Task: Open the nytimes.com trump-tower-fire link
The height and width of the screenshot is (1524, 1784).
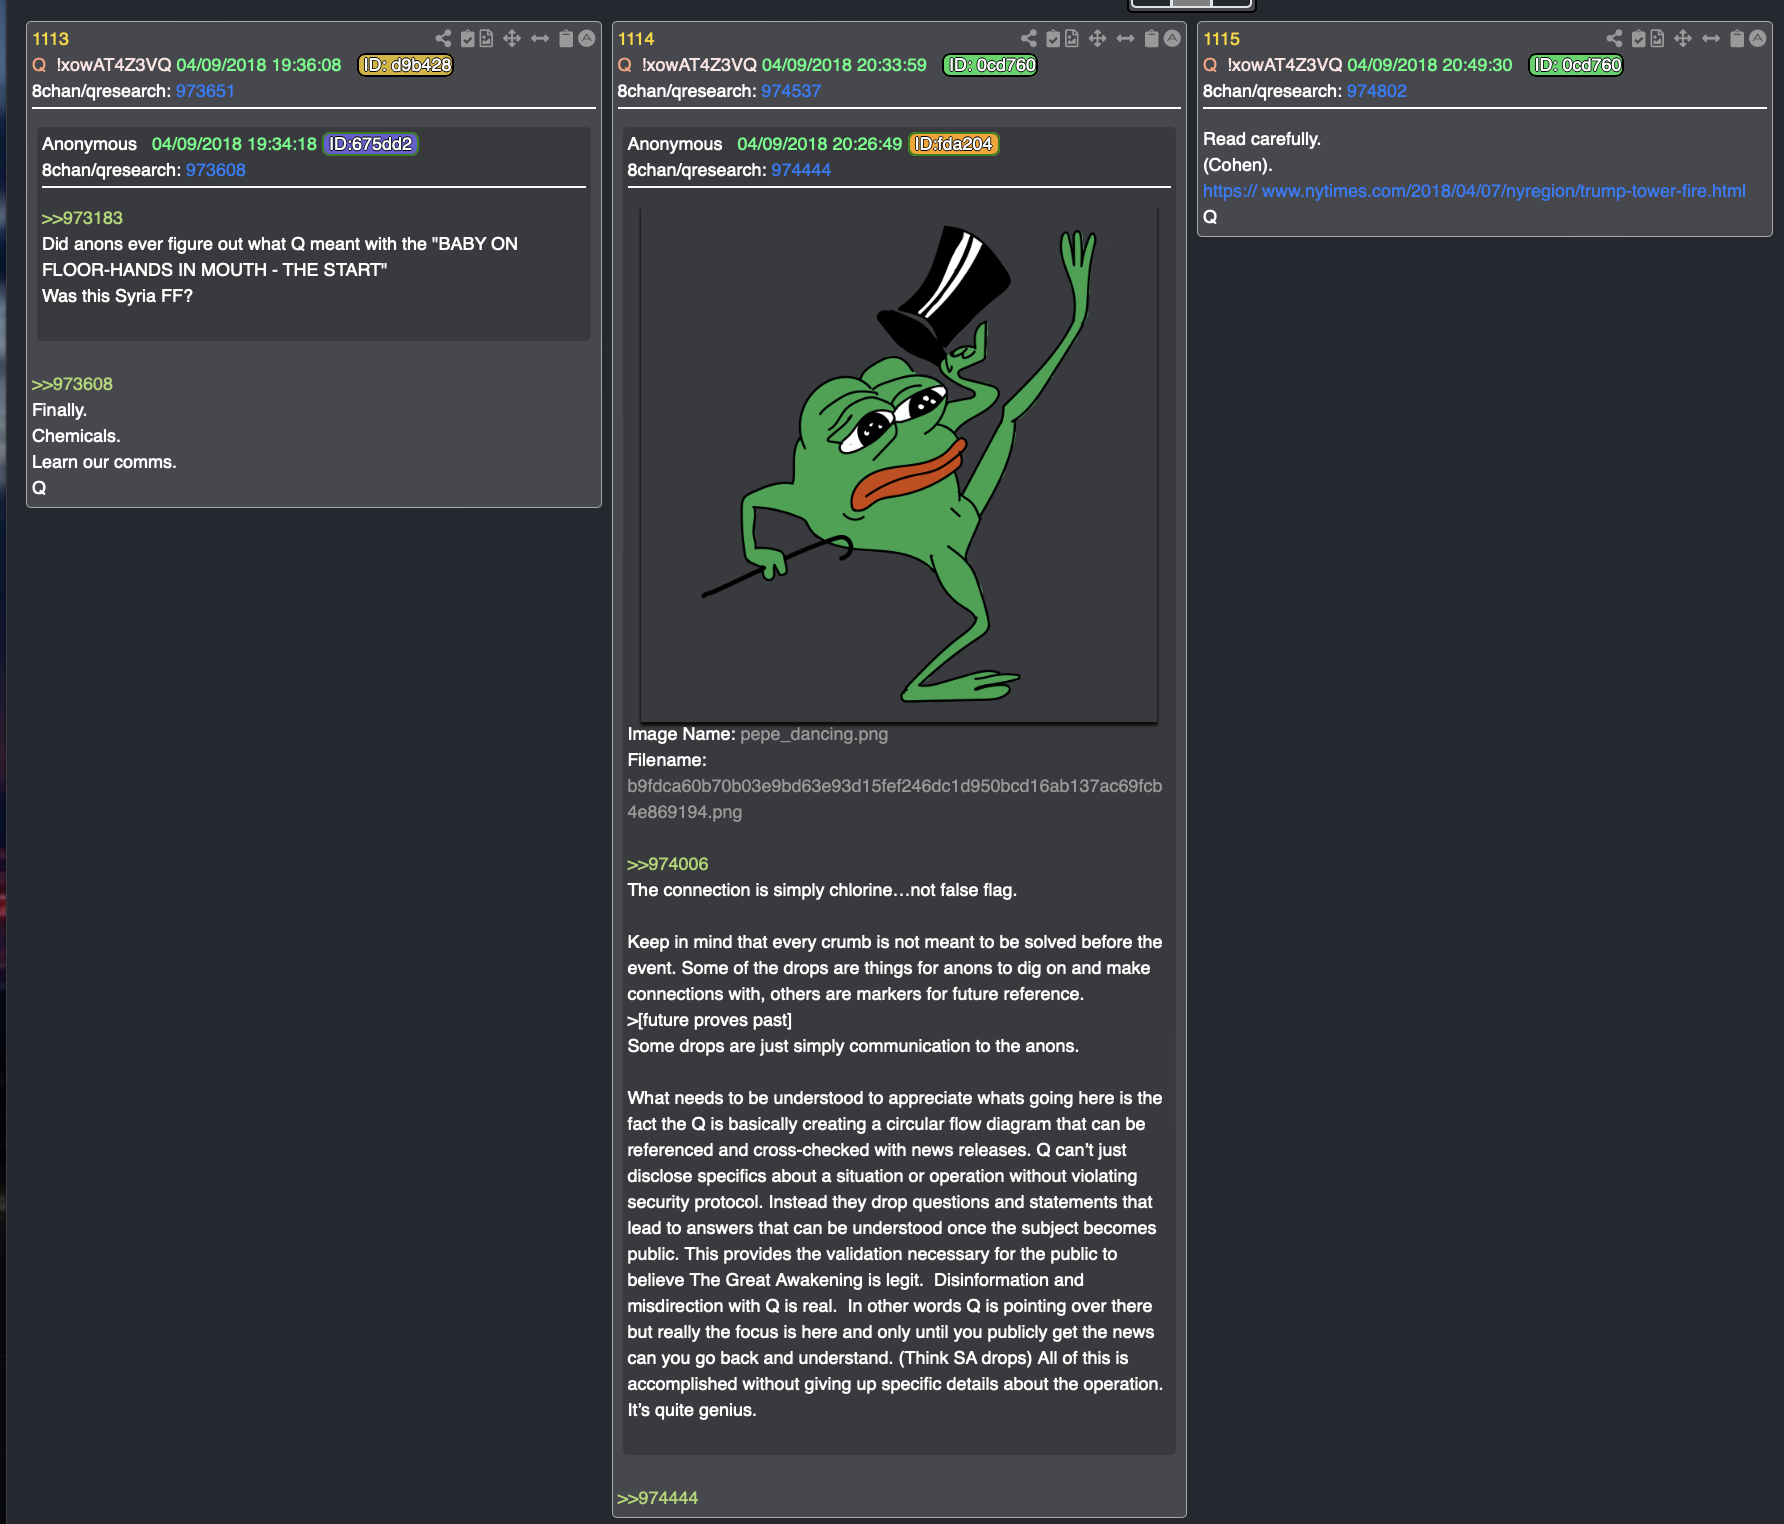Action: 1474,191
